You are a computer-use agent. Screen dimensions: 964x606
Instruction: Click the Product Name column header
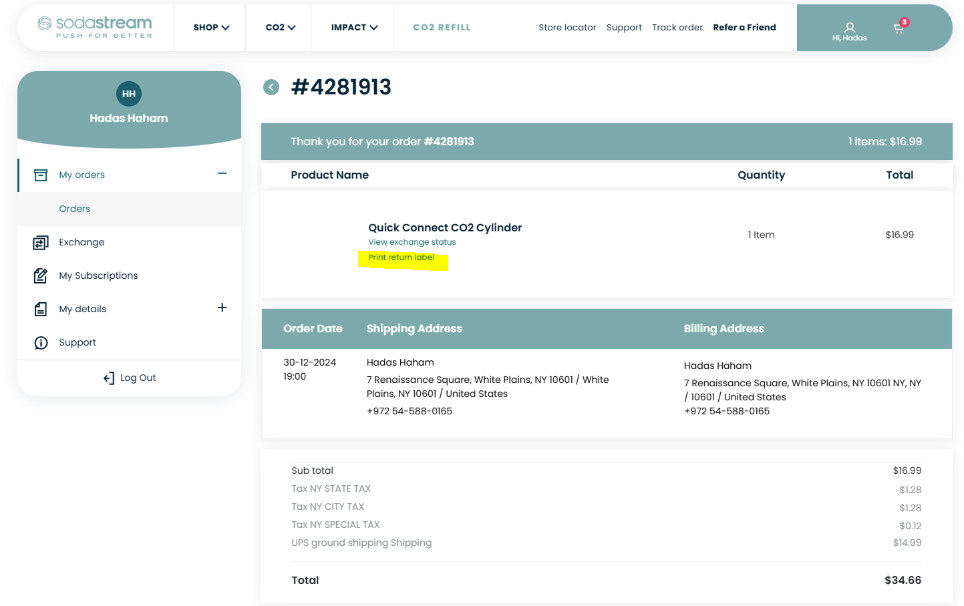click(x=330, y=175)
